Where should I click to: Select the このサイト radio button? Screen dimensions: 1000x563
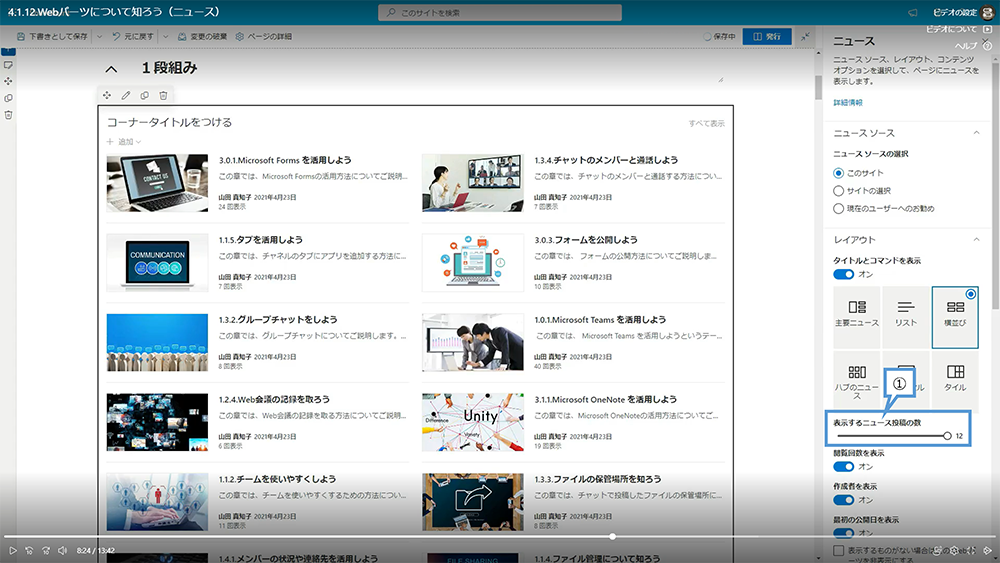839,173
